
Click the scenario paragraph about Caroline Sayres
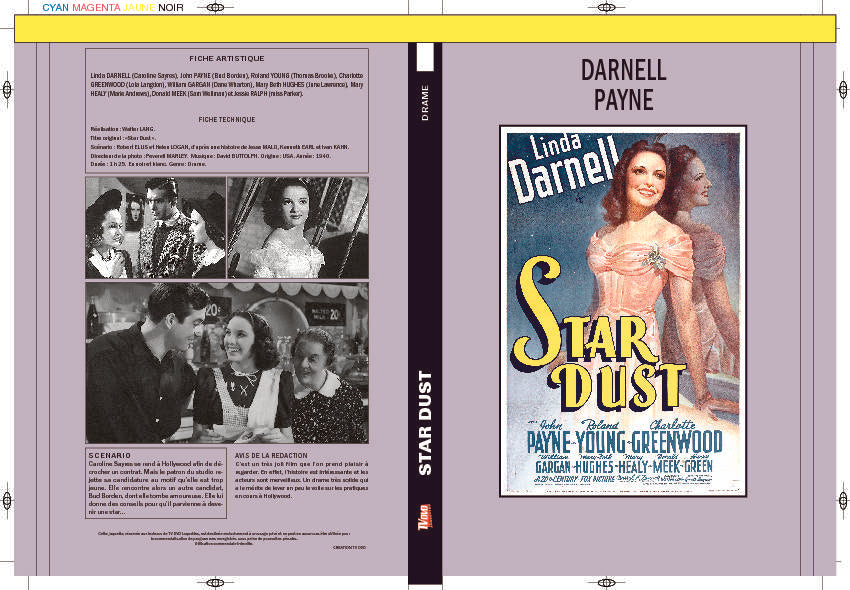coord(156,488)
